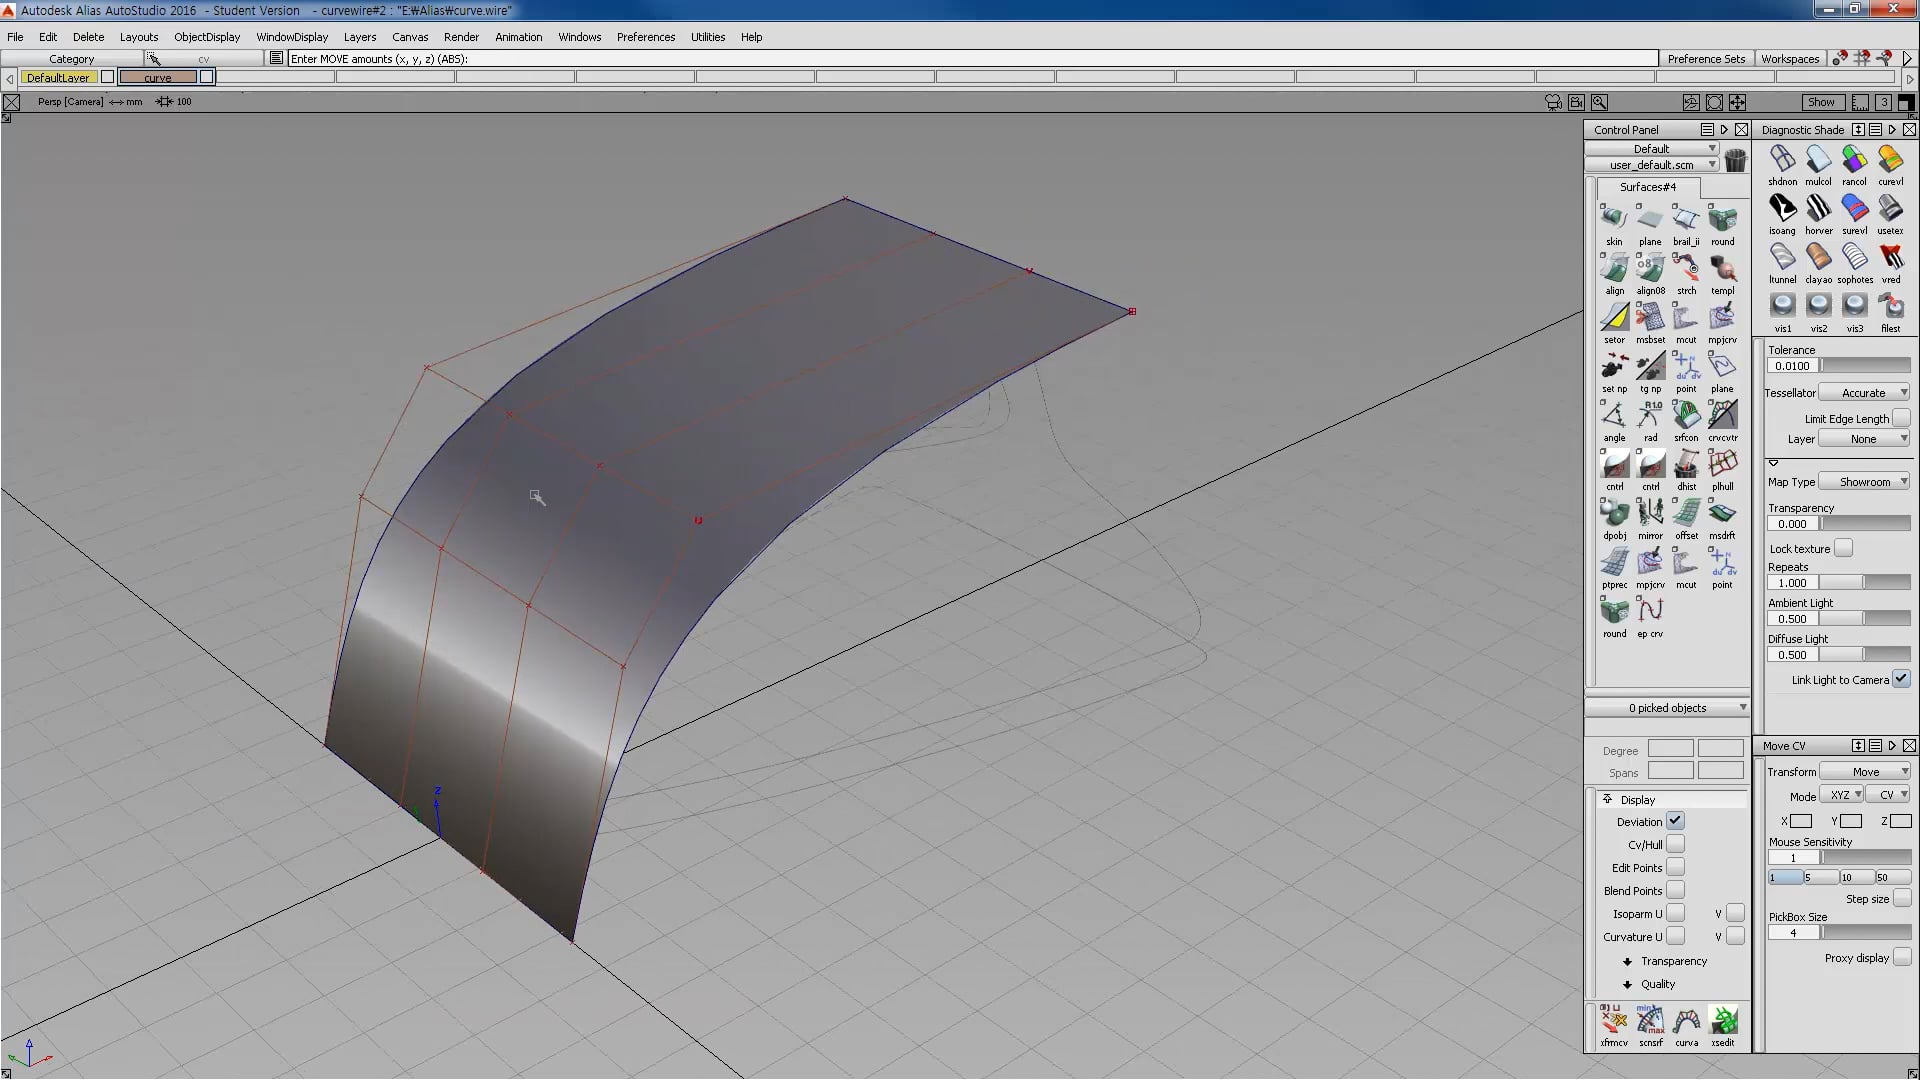The width and height of the screenshot is (1920, 1080).
Task: Enable the Curvature U checkbox
Action: (x=1675, y=936)
